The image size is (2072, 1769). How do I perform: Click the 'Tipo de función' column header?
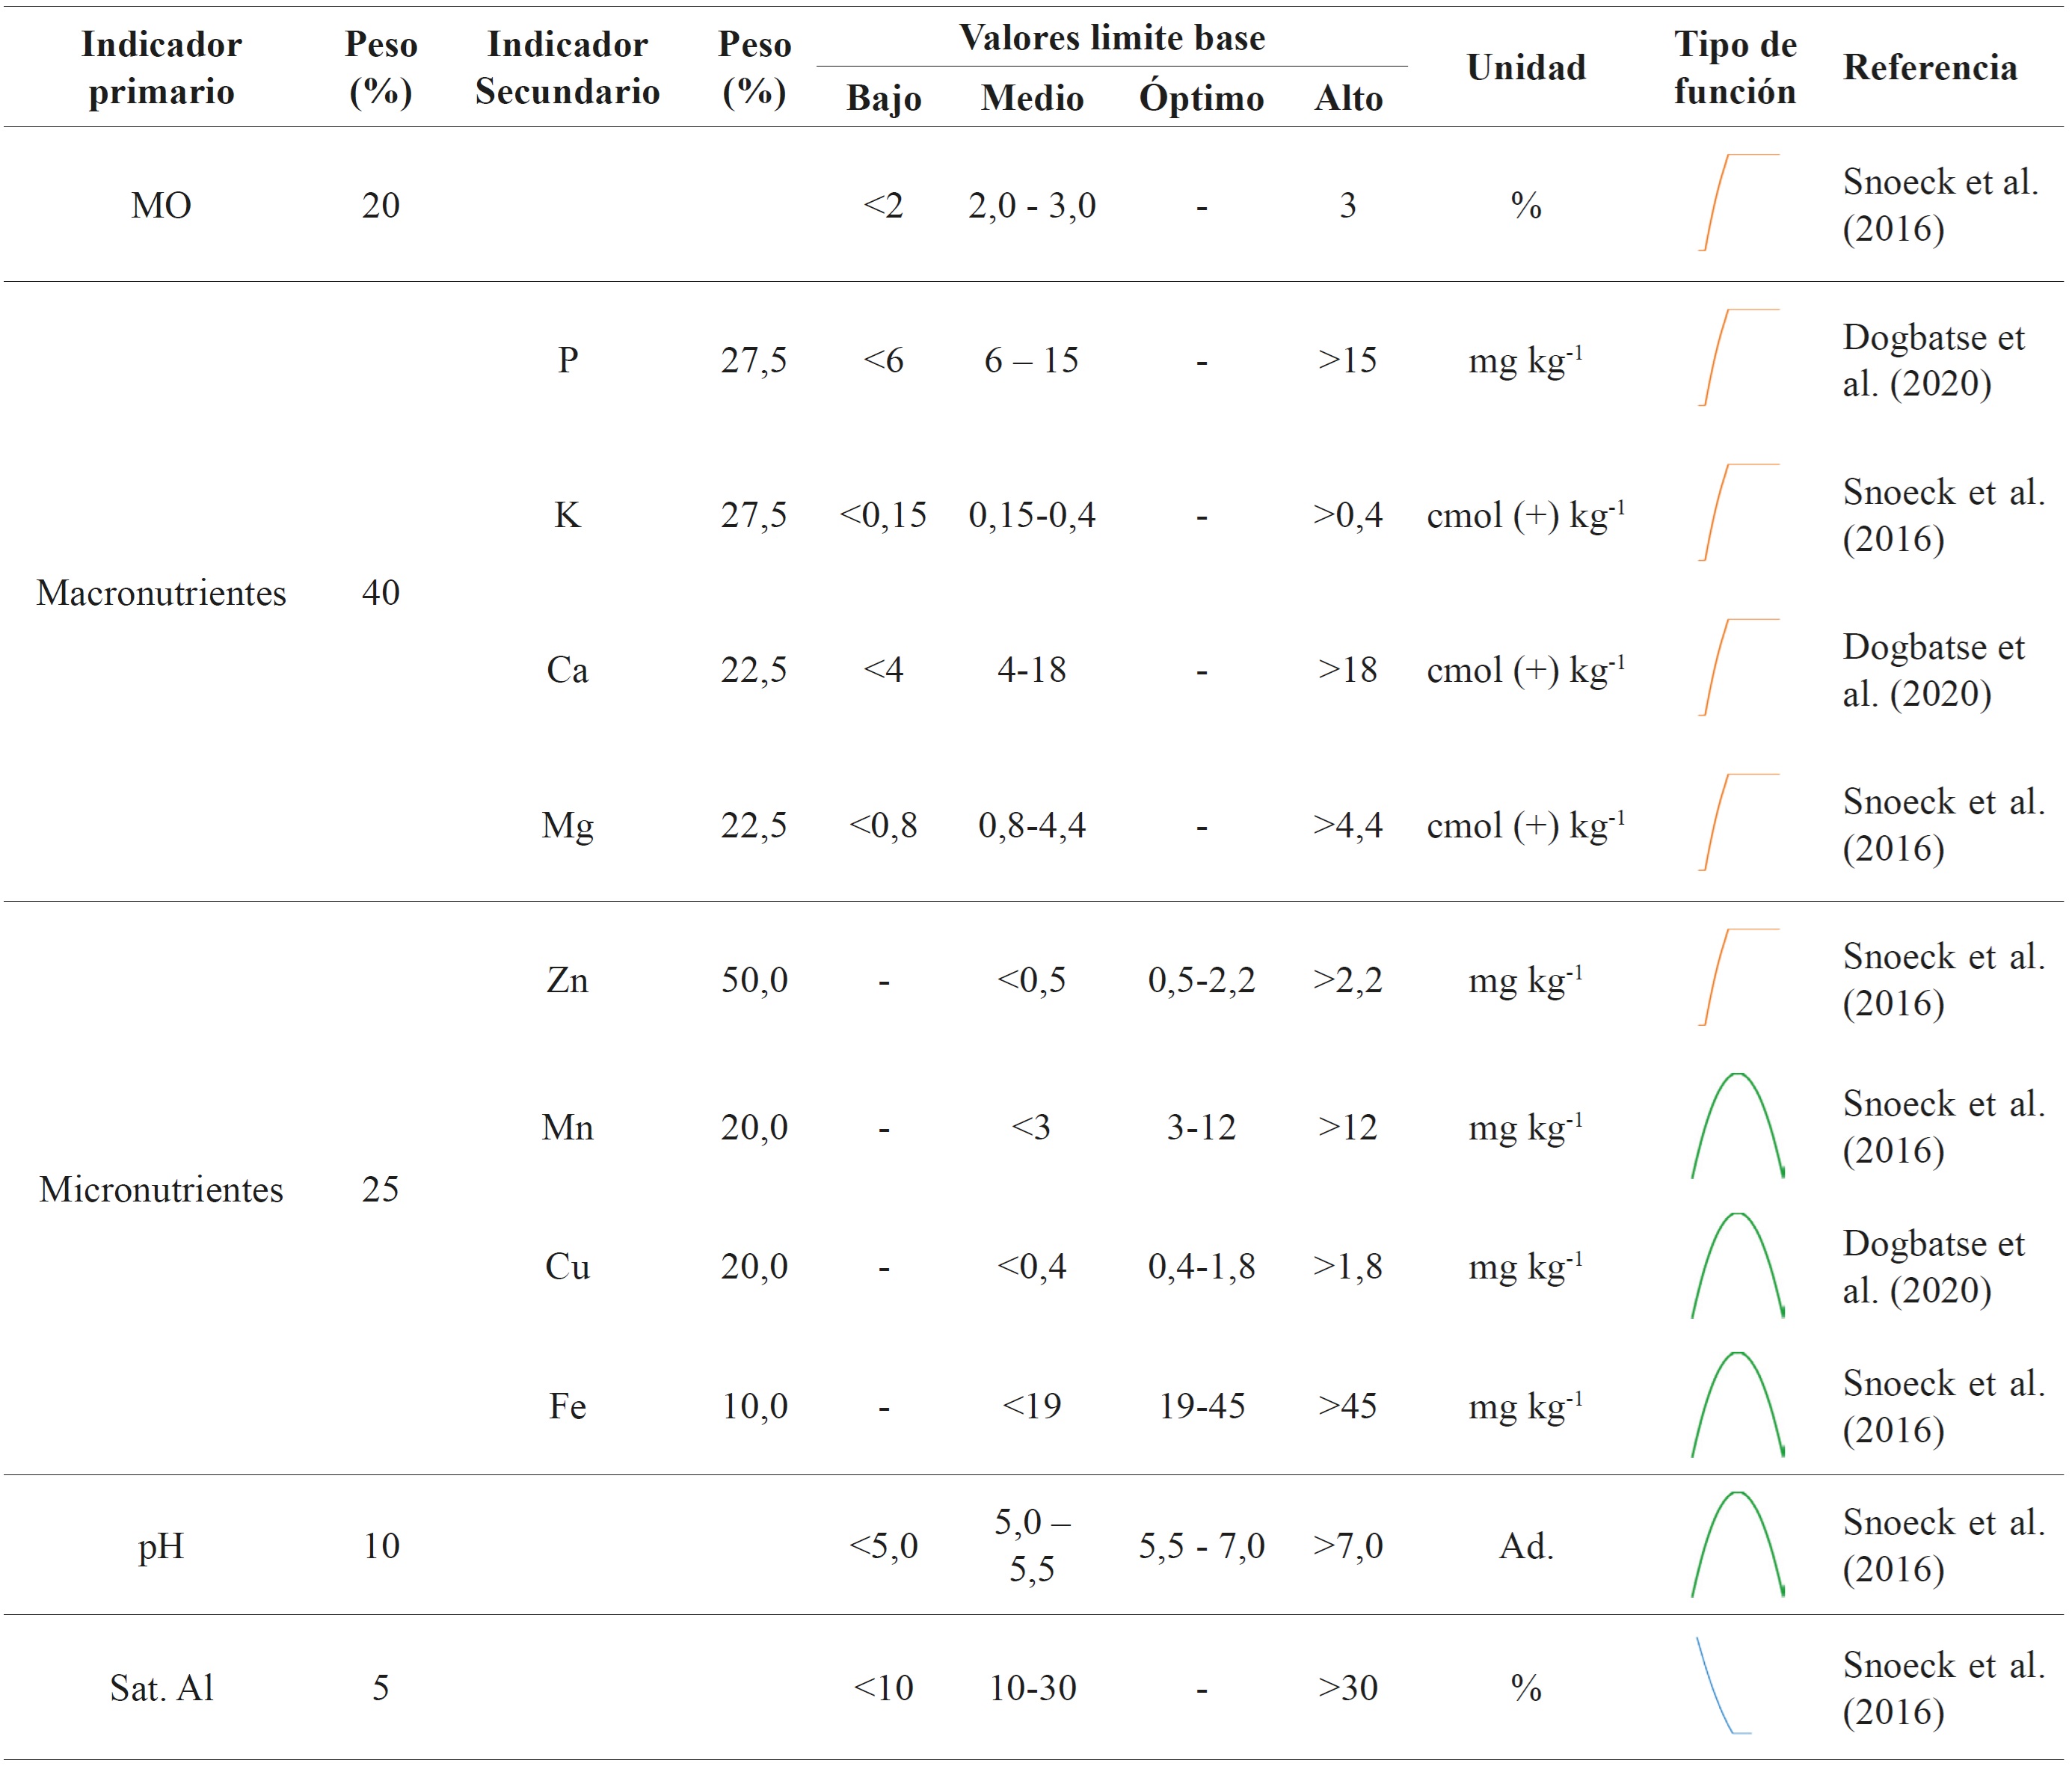coord(1735,67)
